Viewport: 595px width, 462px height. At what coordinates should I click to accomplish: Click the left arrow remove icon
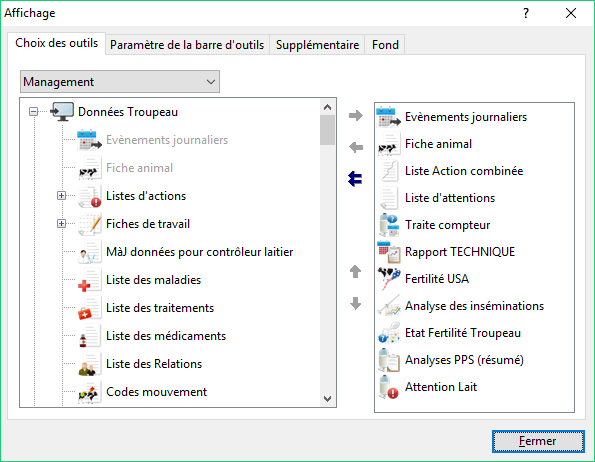(x=356, y=147)
